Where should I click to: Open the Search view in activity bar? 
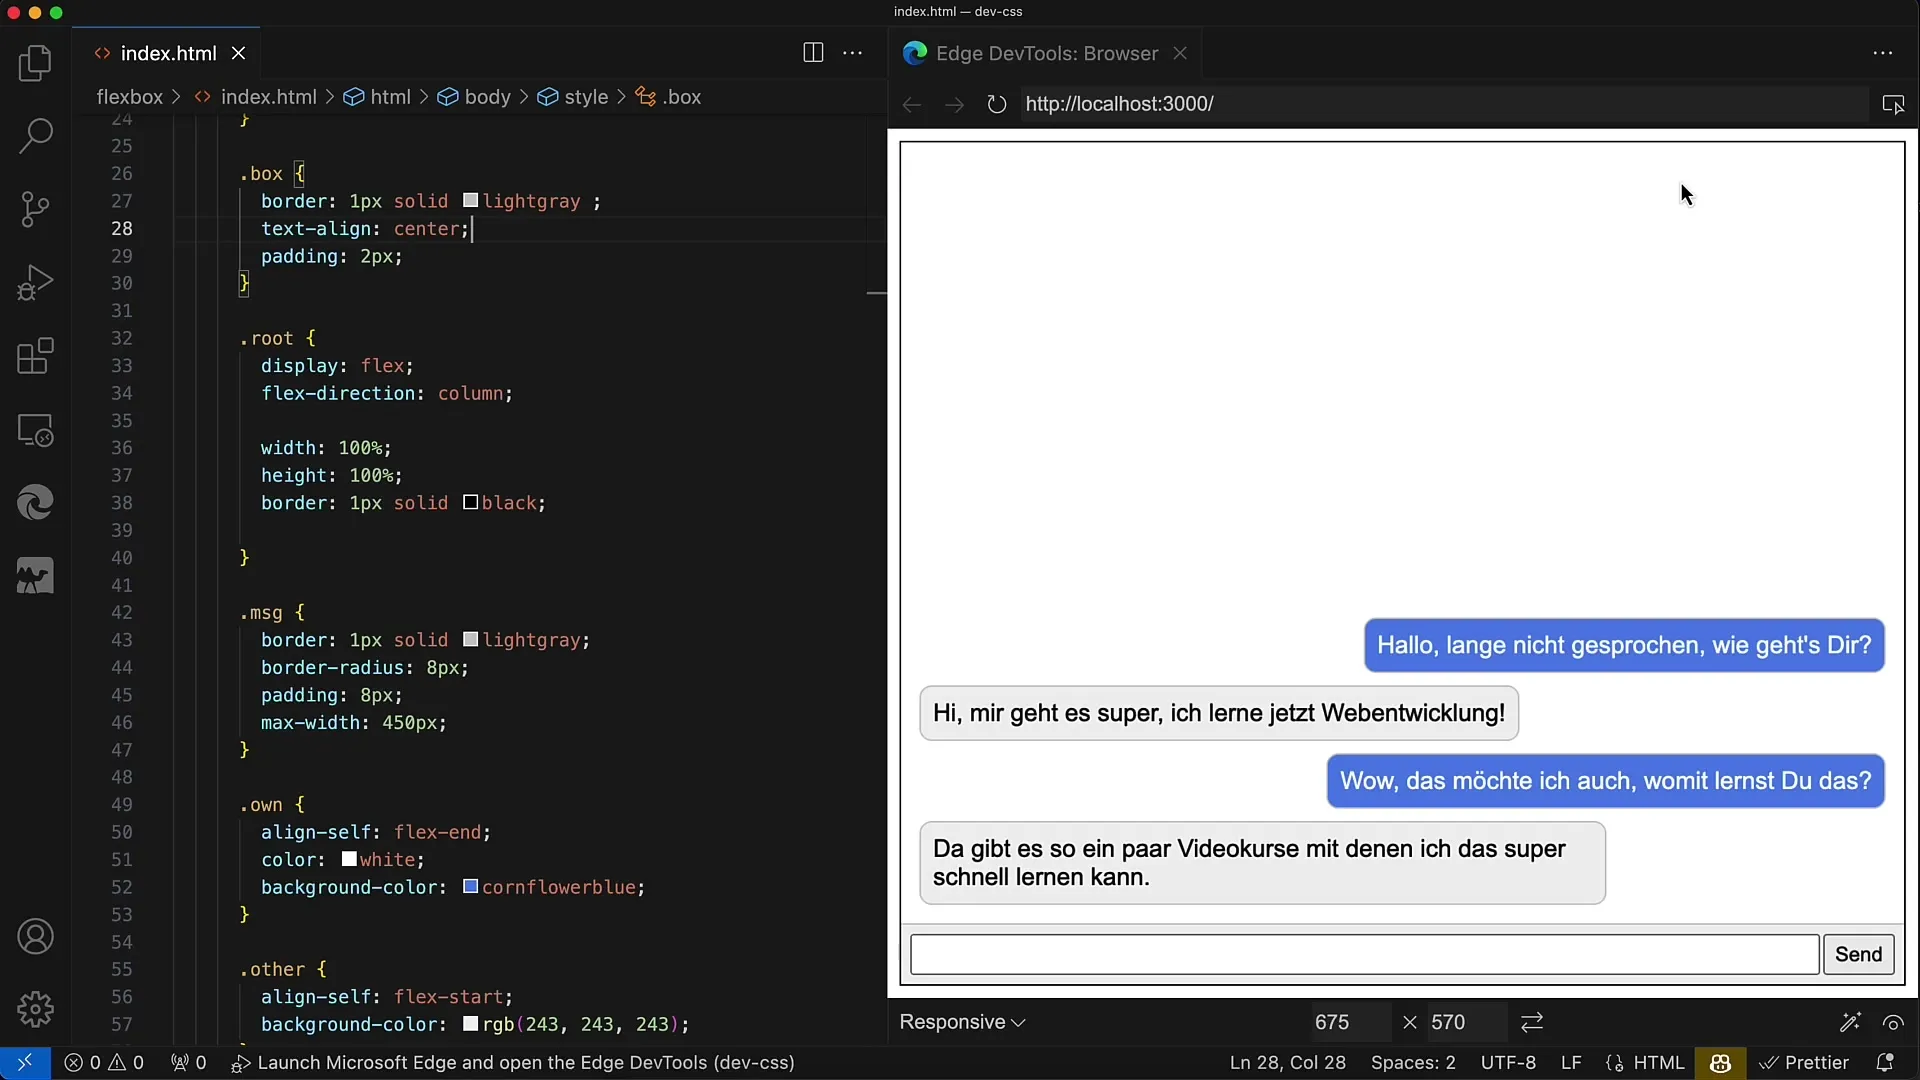pos(35,136)
